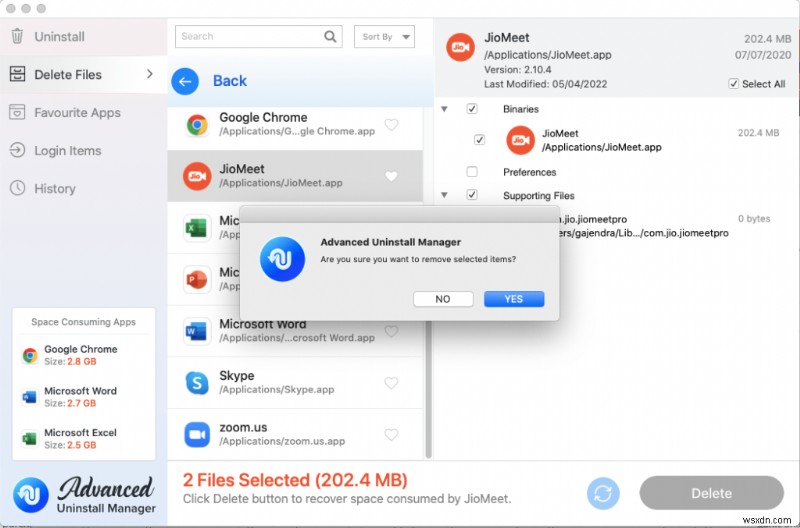Click the History clock icon
This screenshot has height=528, width=800.
[17, 188]
